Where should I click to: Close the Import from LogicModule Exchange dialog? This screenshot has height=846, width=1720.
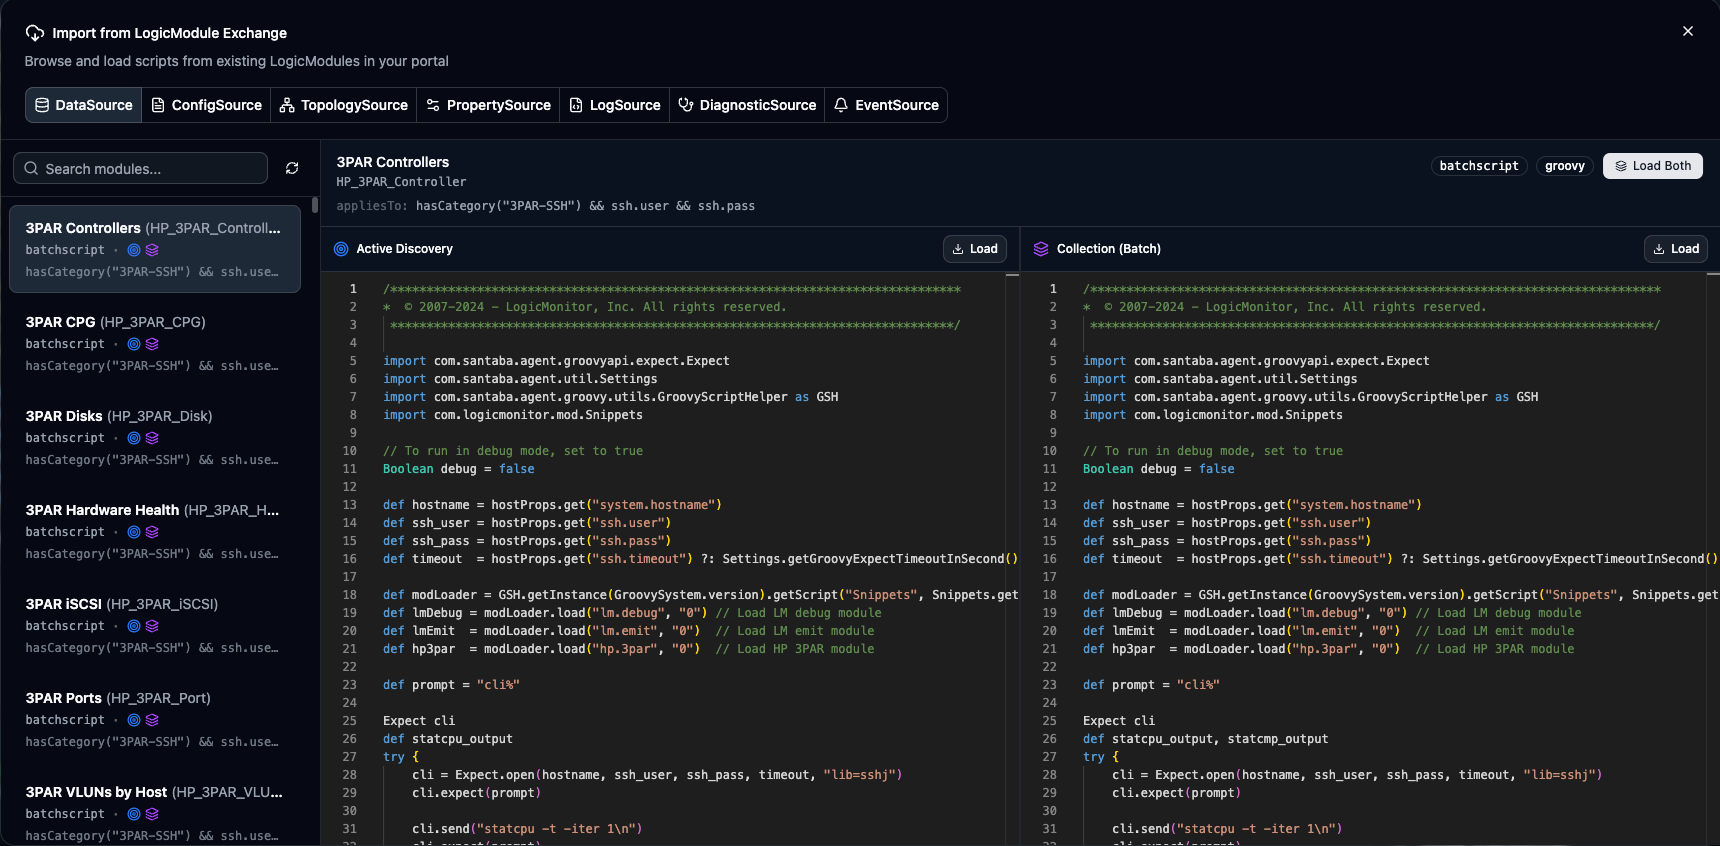coord(1687,31)
